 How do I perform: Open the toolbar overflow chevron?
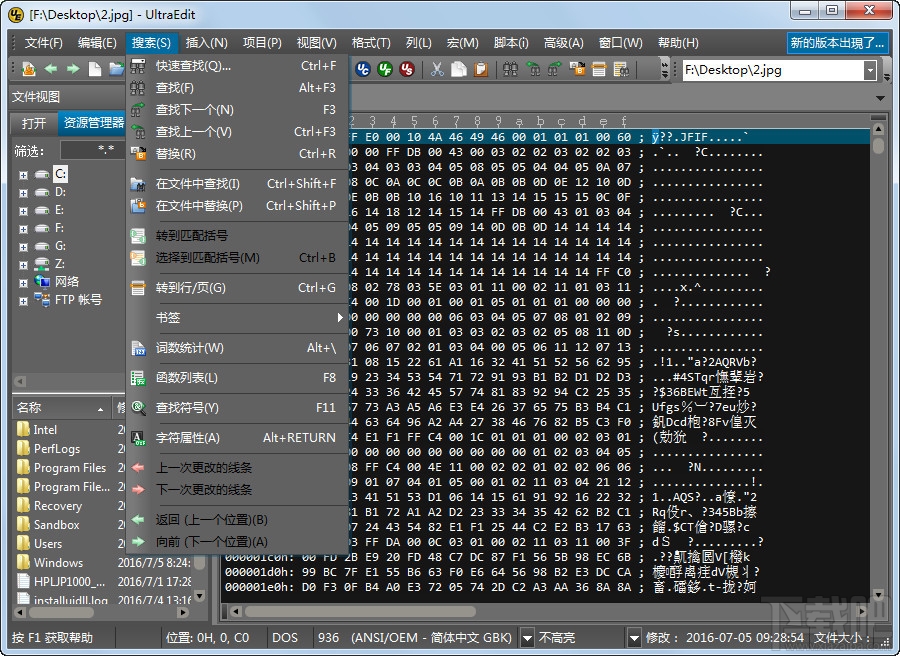coord(665,69)
